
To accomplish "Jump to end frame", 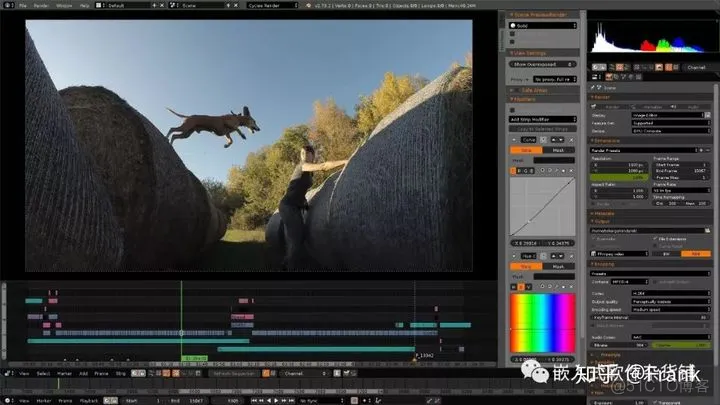I will coord(291,401).
